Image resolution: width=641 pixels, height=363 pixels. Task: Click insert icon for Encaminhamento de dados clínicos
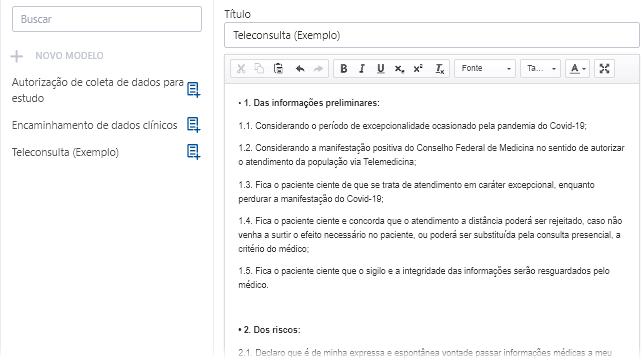[193, 125]
